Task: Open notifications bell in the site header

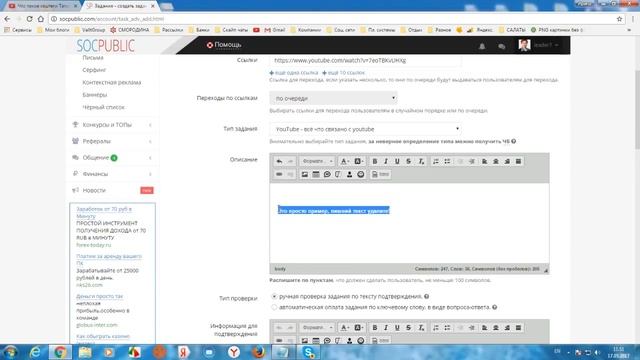Action: pyautogui.click(x=482, y=46)
